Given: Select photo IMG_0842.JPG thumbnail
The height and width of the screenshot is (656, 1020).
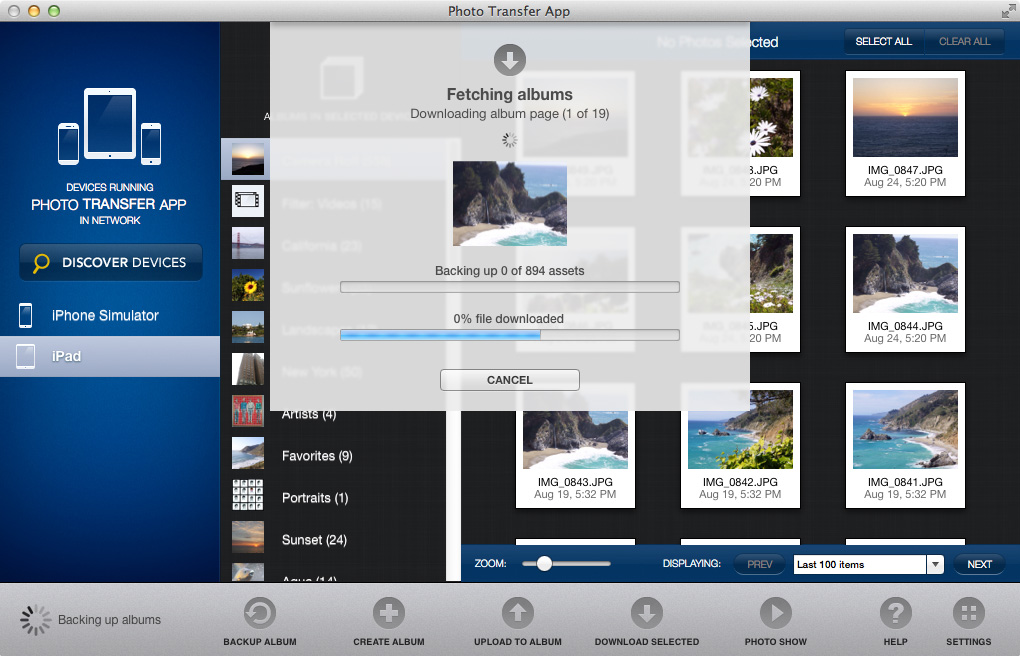Looking at the screenshot, I should point(740,430).
